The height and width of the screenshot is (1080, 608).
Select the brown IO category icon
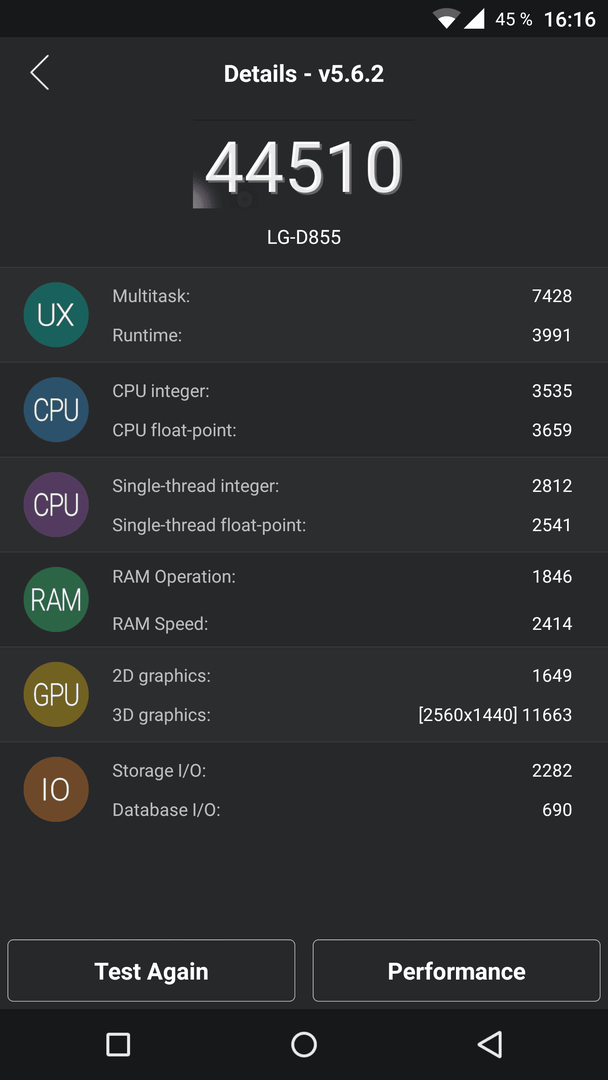click(x=56, y=789)
